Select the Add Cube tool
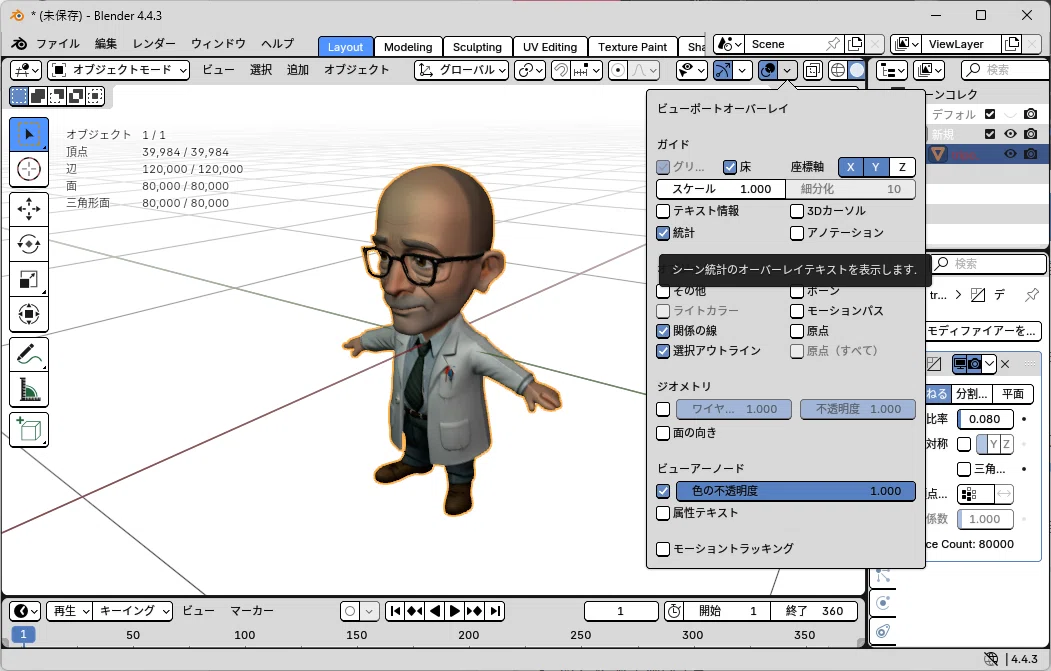This screenshot has width=1051, height=671. click(x=29, y=430)
